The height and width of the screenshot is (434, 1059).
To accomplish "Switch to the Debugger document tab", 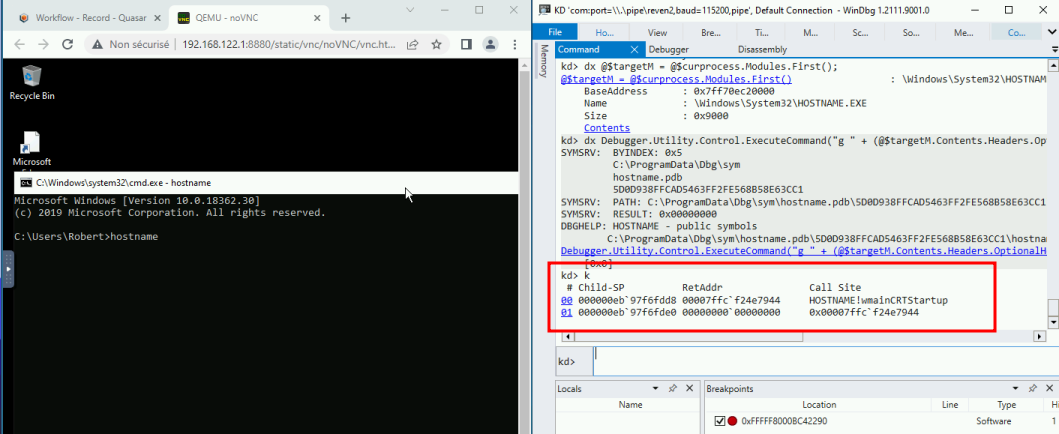I will click(669, 49).
